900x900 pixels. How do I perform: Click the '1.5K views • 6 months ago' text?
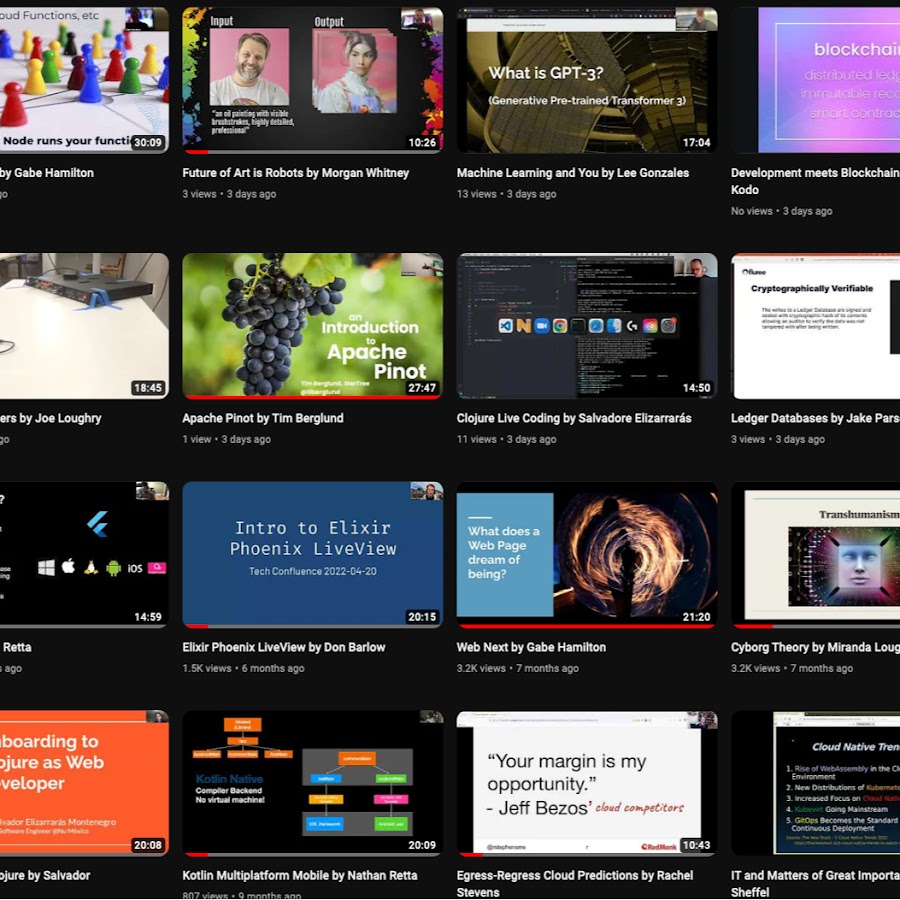coord(243,668)
